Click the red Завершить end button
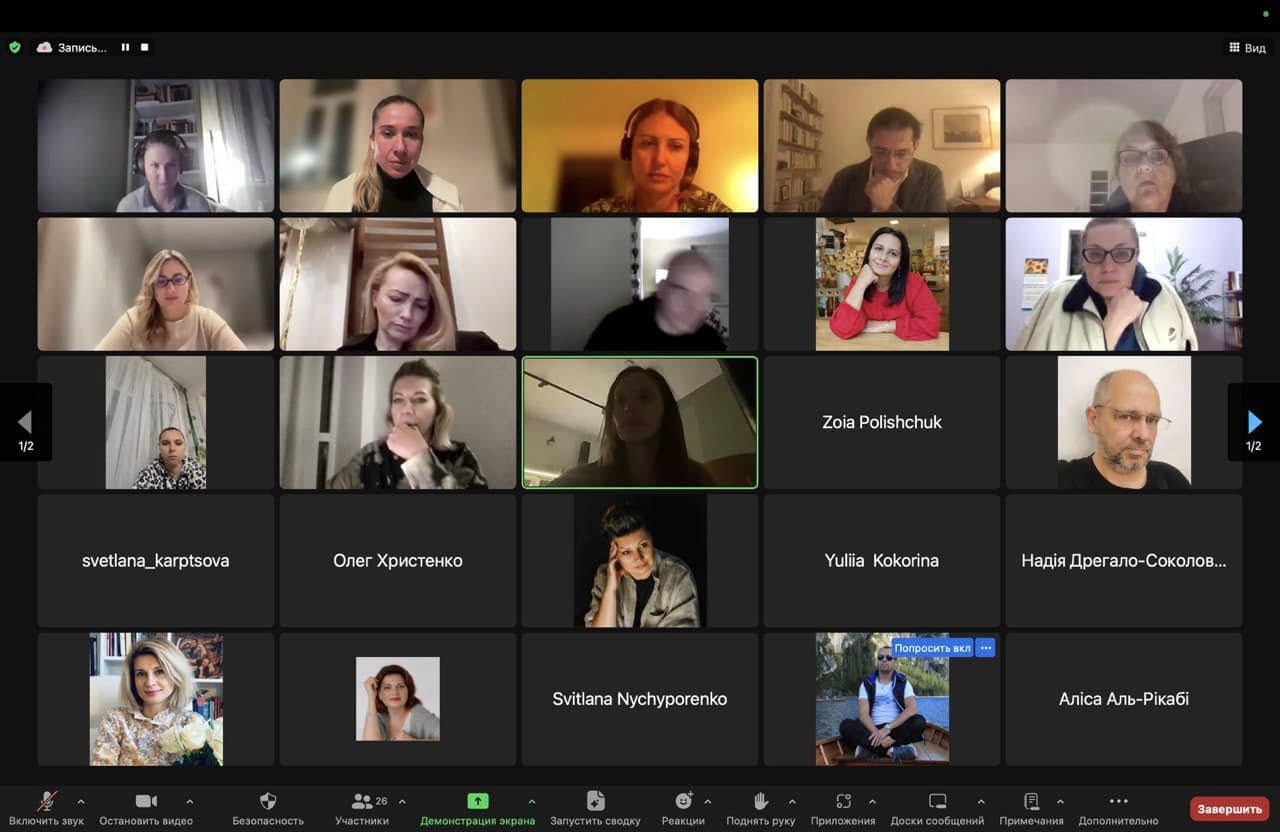Viewport: 1280px width, 832px height. click(1229, 808)
